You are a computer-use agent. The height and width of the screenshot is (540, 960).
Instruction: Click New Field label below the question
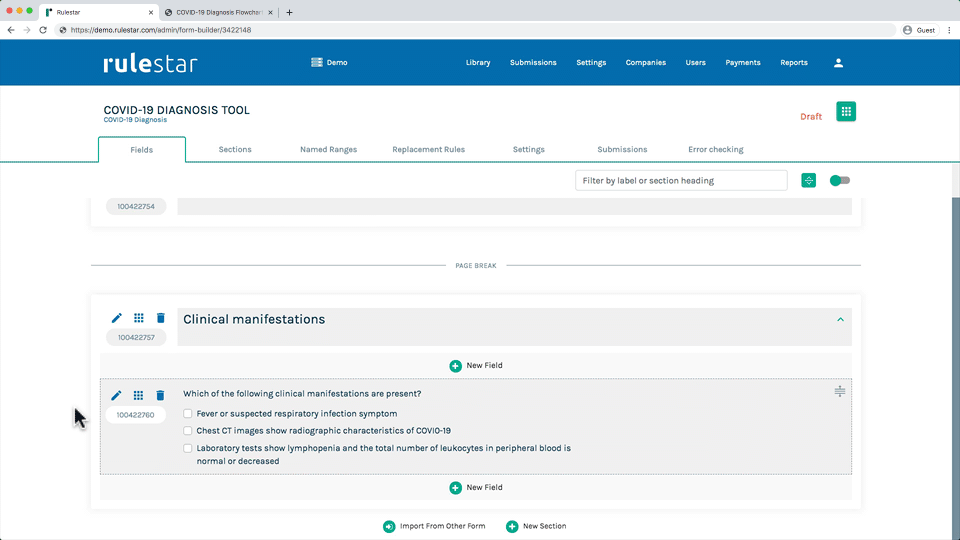click(484, 487)
